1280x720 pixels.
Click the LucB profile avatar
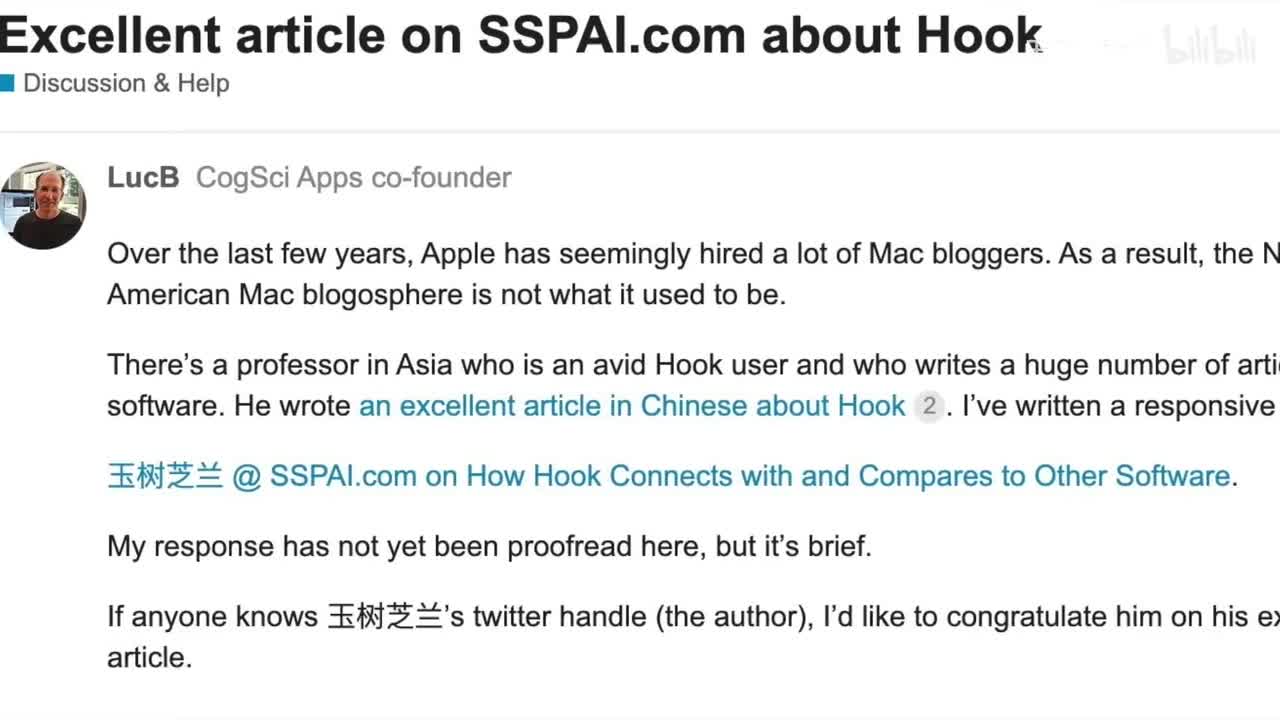click(x=43, y=206)
